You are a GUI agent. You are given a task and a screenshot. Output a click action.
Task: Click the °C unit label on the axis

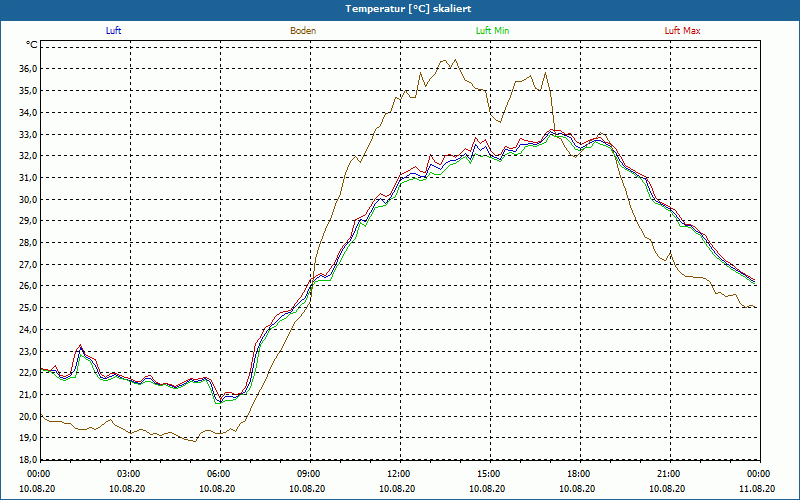pos(32,45)
